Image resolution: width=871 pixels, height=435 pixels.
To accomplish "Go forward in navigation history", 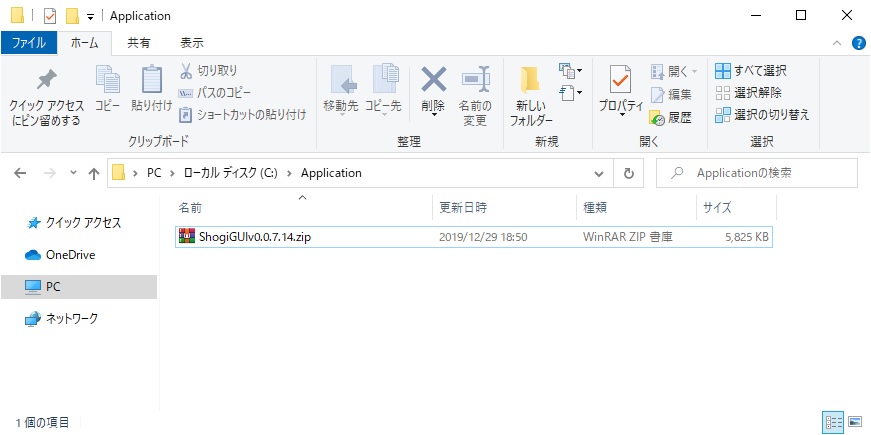I will click(x=49, y=173).
